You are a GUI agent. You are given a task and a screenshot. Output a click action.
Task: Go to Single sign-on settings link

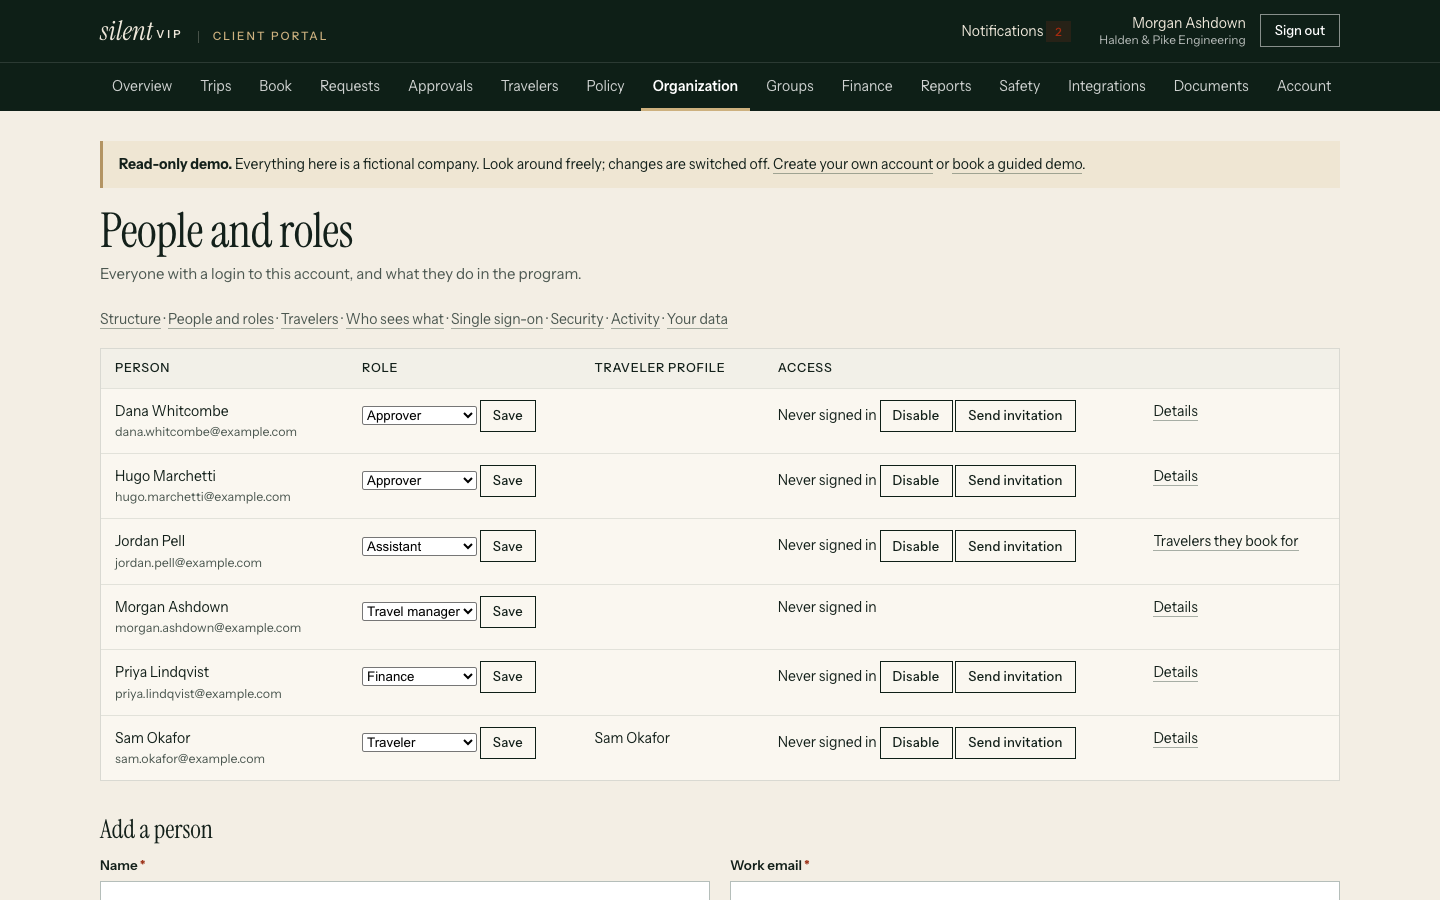coord(497,319)
